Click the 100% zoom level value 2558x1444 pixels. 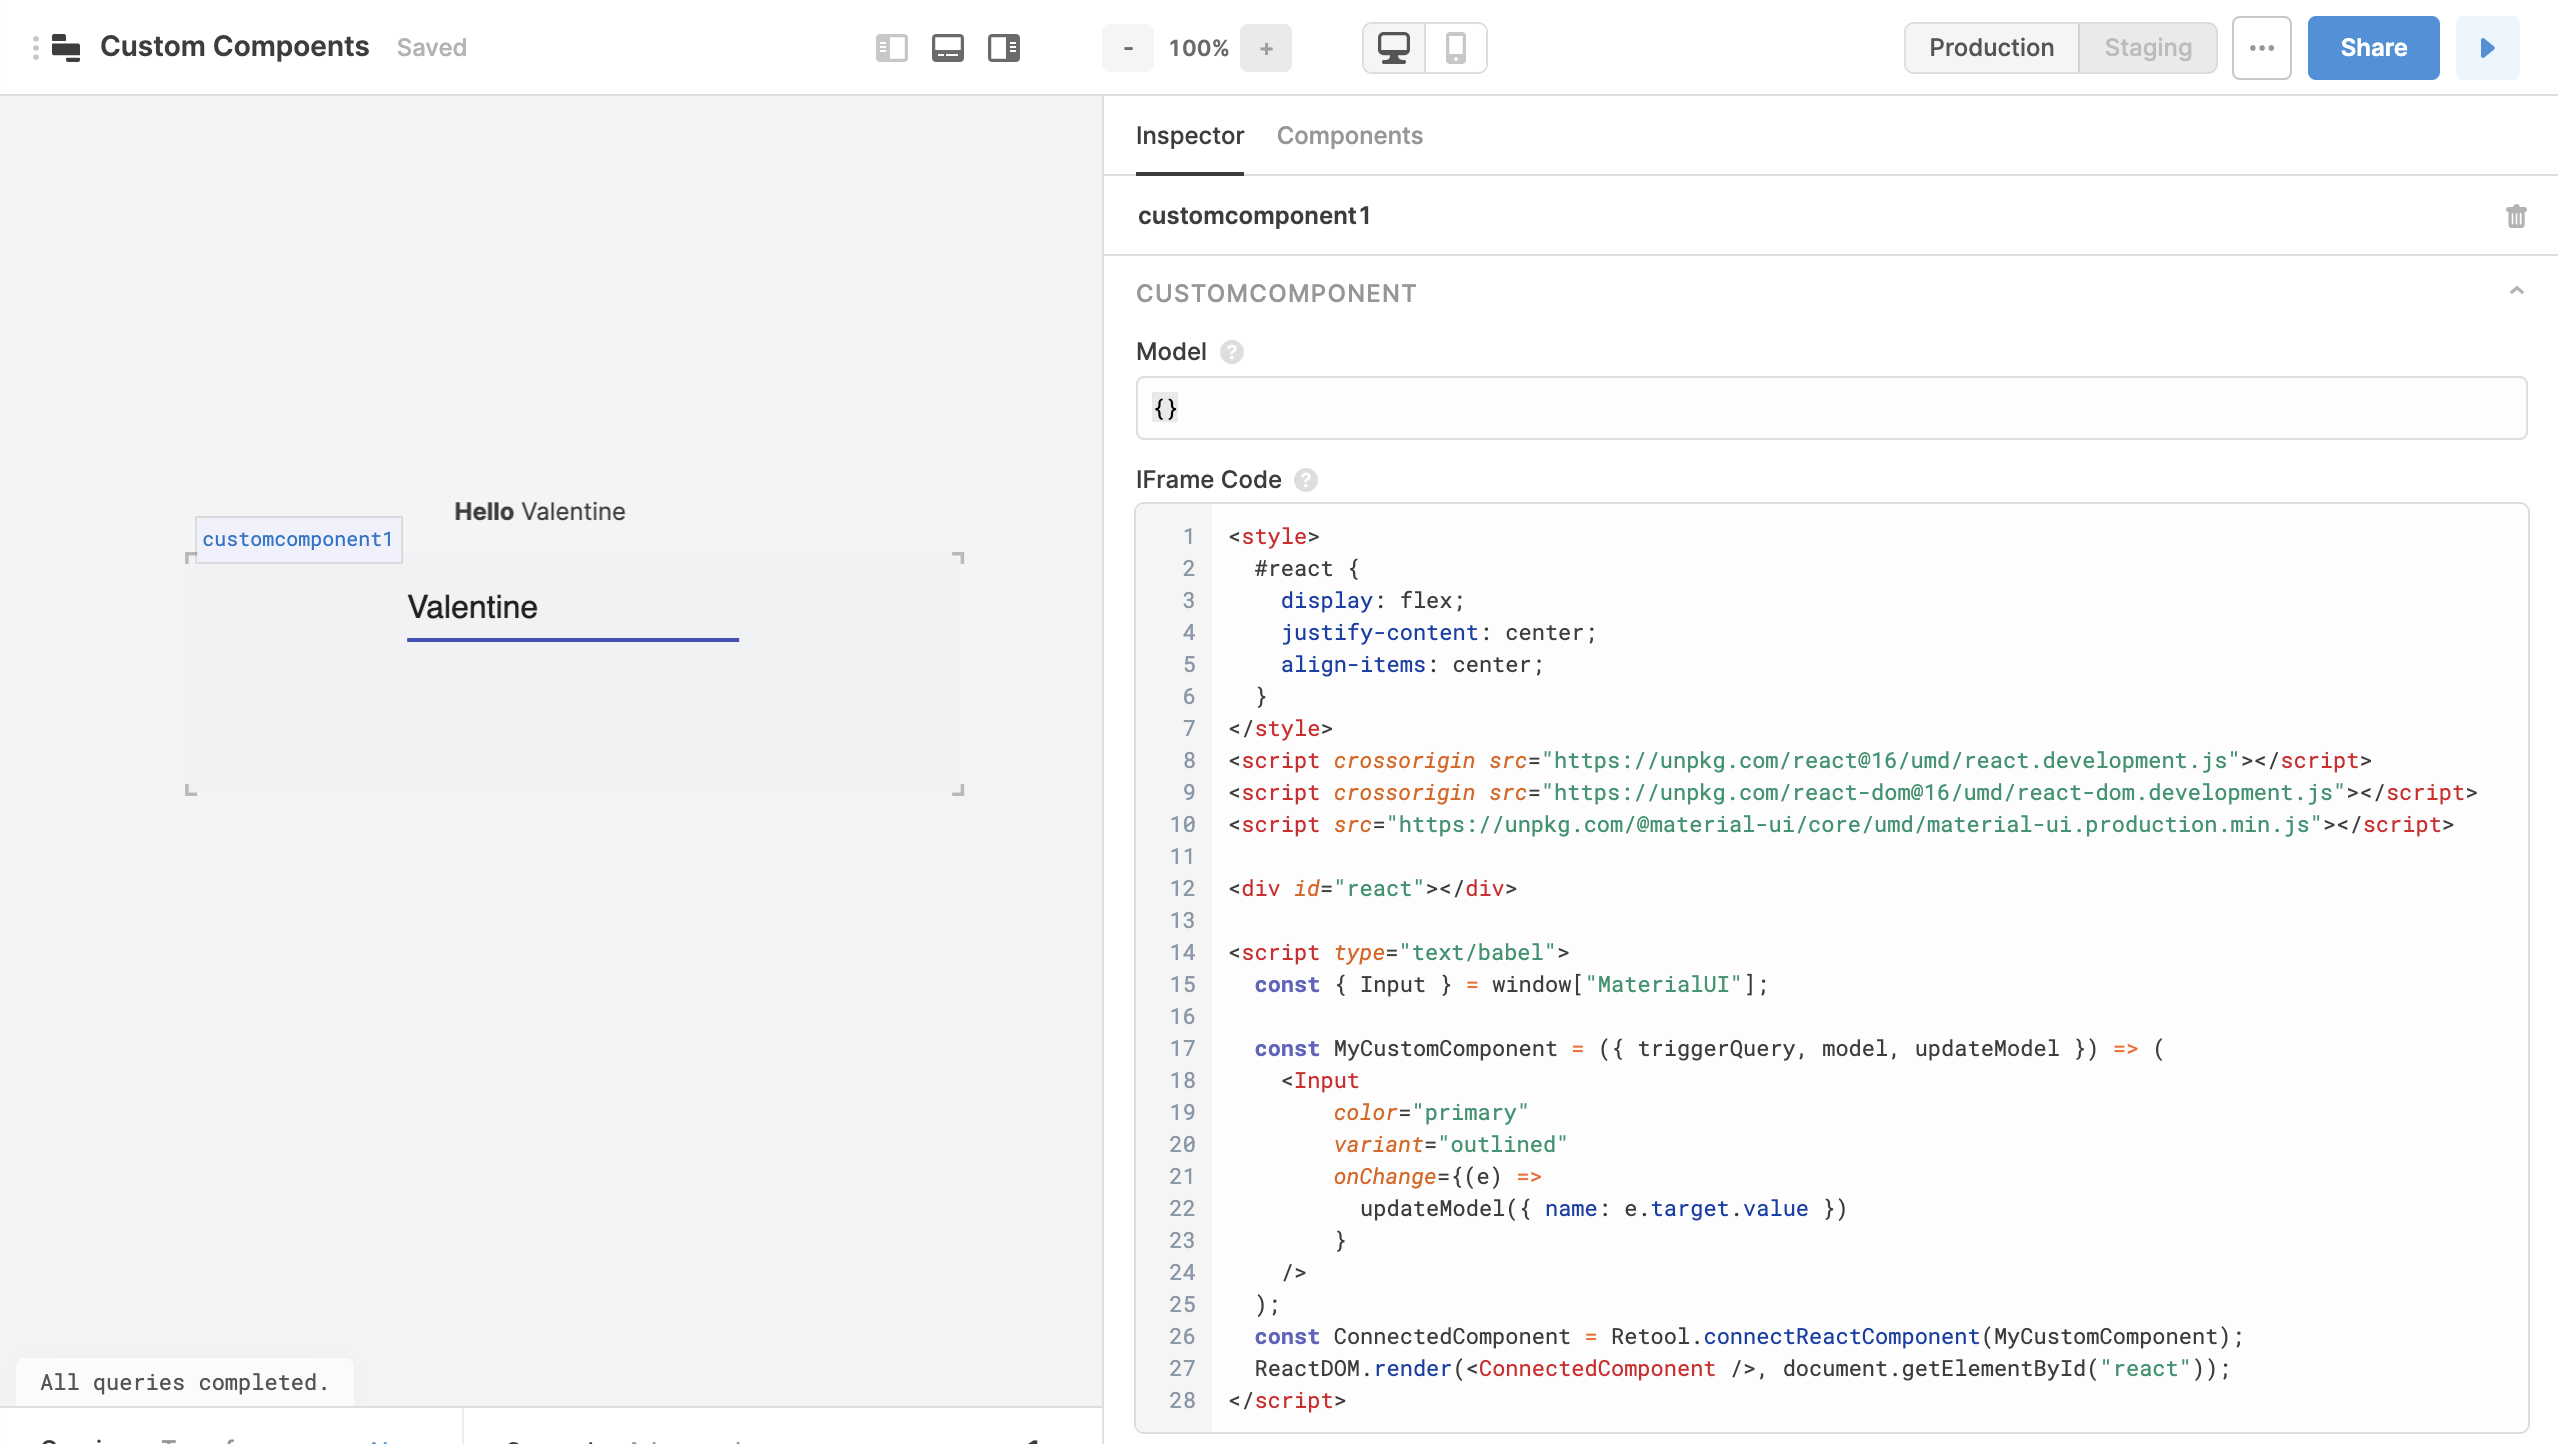[1198, 48]
